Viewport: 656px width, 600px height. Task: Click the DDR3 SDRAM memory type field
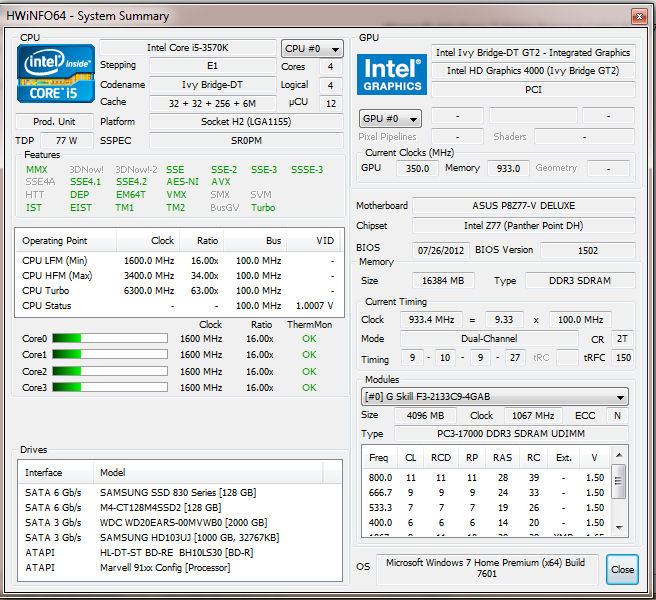(x=580, y=280)
